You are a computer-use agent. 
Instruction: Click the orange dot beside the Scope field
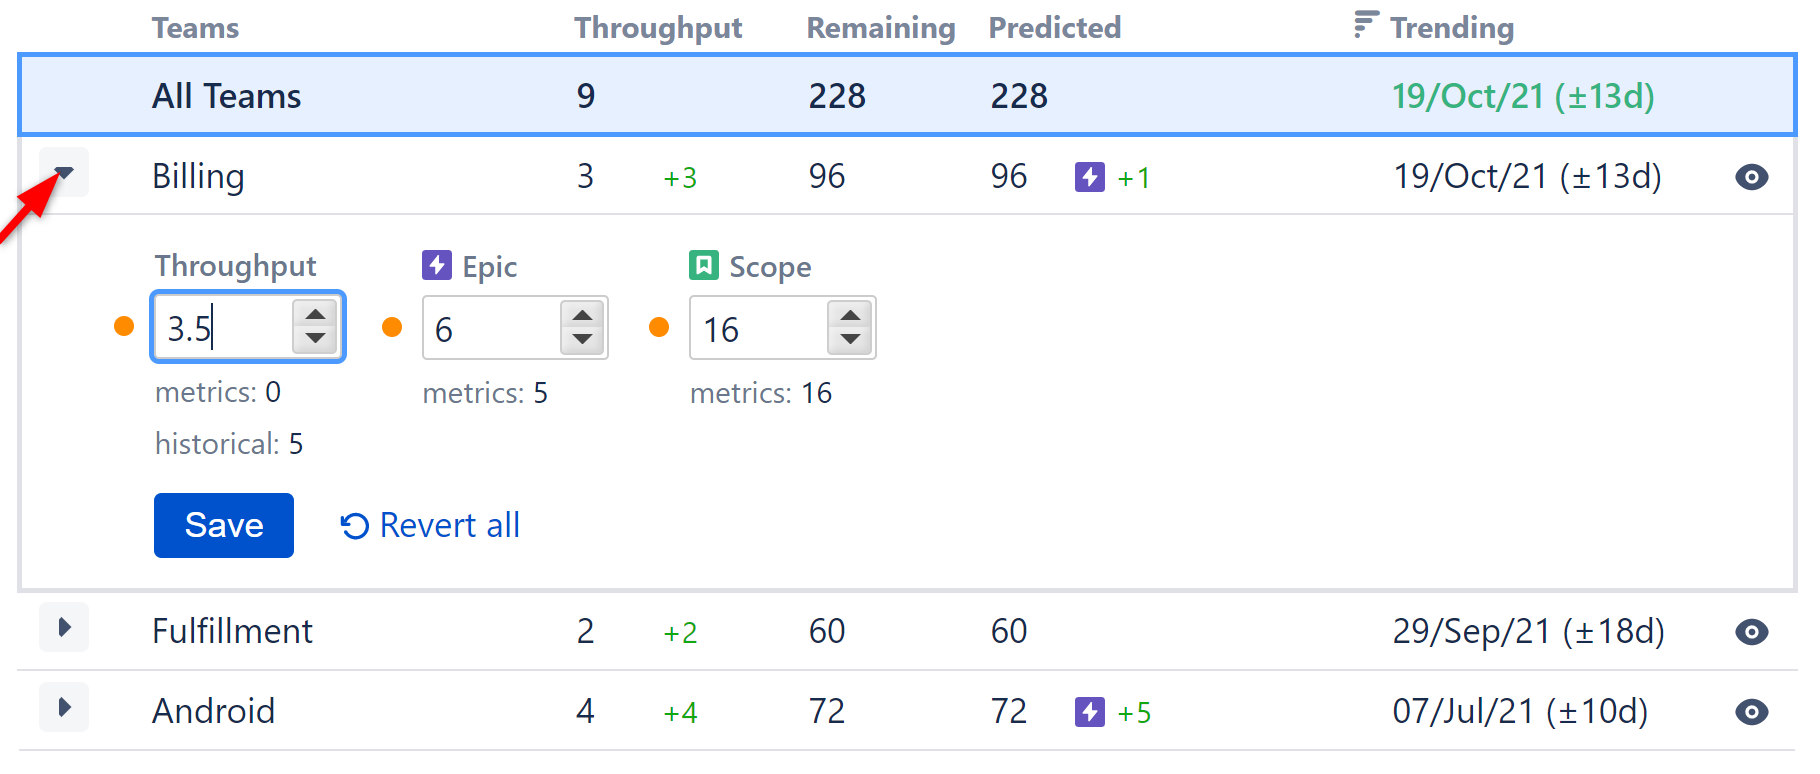(659, 327)
